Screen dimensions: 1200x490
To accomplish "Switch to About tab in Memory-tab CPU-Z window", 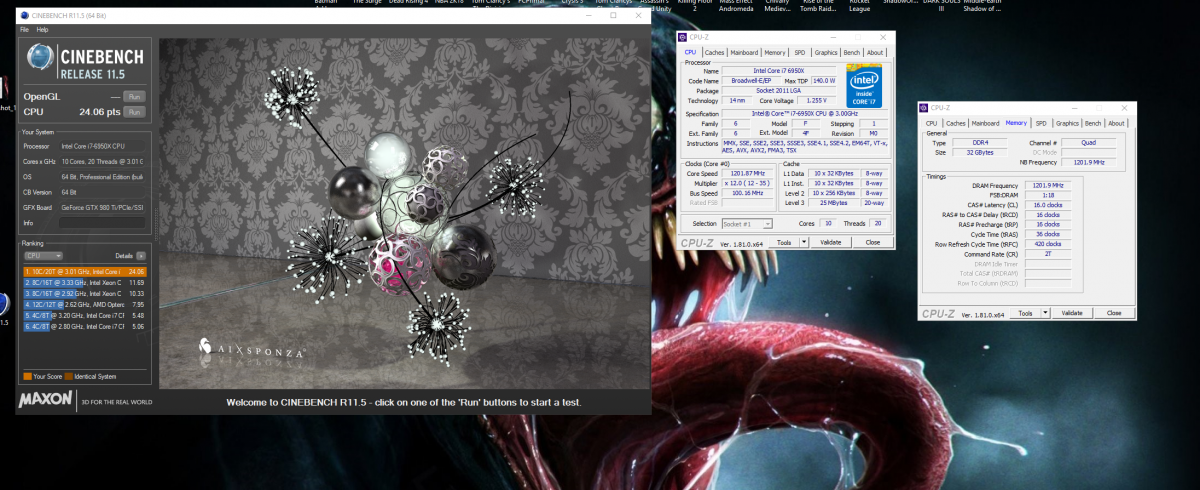I will click(1117, 123).
